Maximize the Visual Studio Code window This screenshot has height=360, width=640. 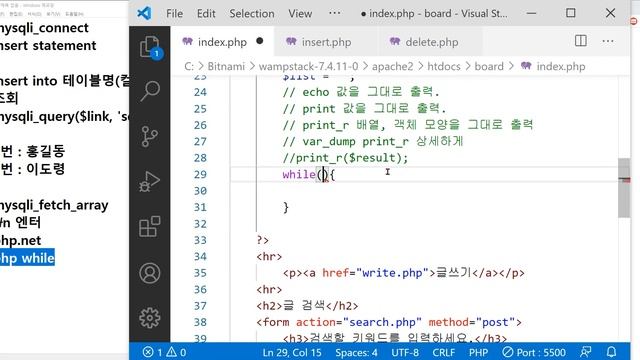point(571,13)
